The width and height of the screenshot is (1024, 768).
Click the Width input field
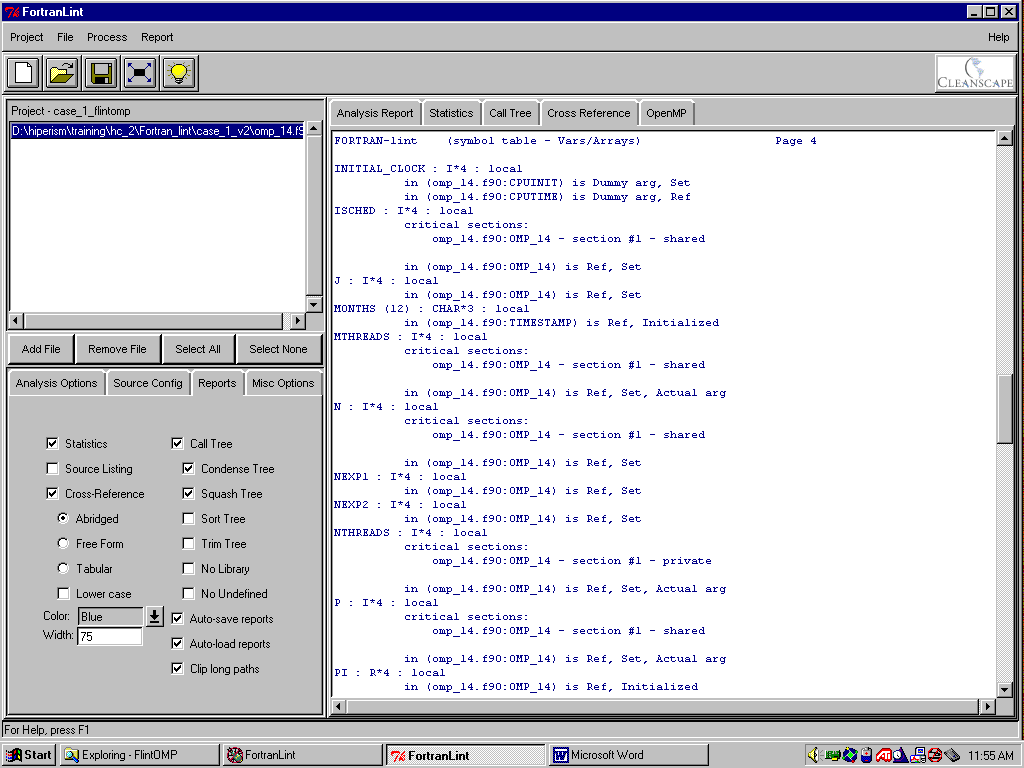(x=110, y=636)
